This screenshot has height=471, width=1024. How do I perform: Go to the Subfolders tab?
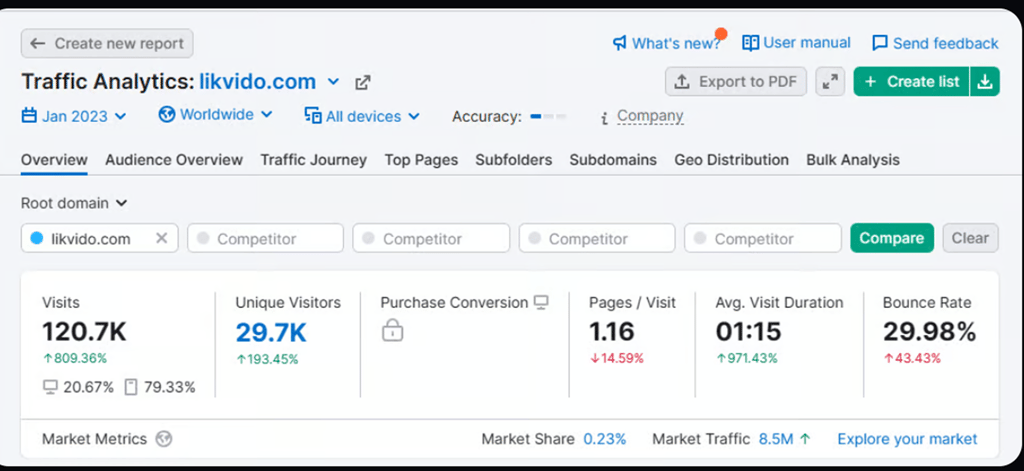[x=514, y=160]
